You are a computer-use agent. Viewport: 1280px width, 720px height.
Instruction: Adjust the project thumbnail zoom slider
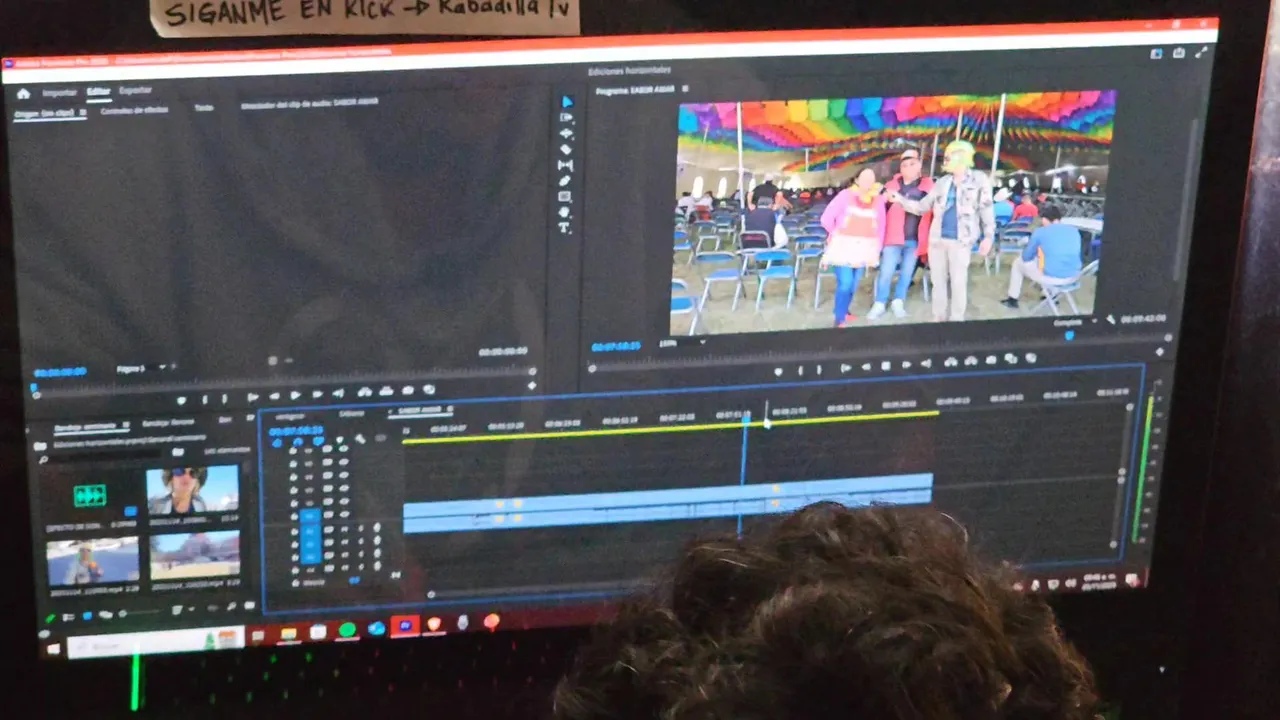[x=140, y=611]
